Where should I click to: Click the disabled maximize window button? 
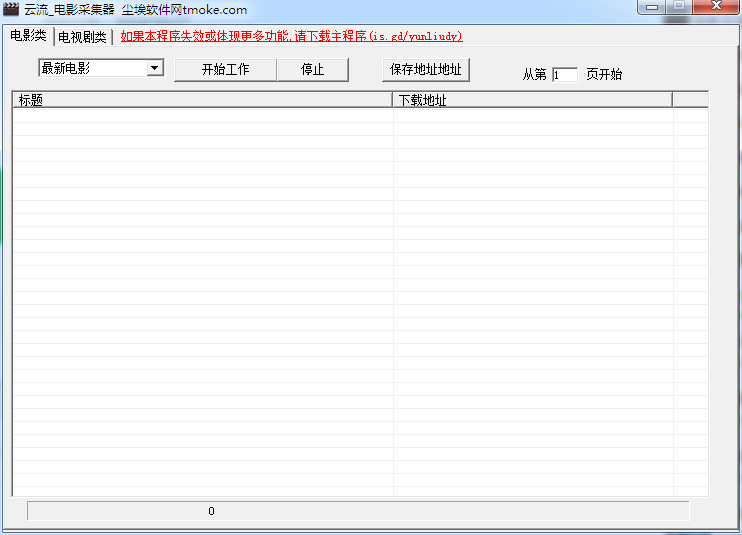tap(679, 6)
